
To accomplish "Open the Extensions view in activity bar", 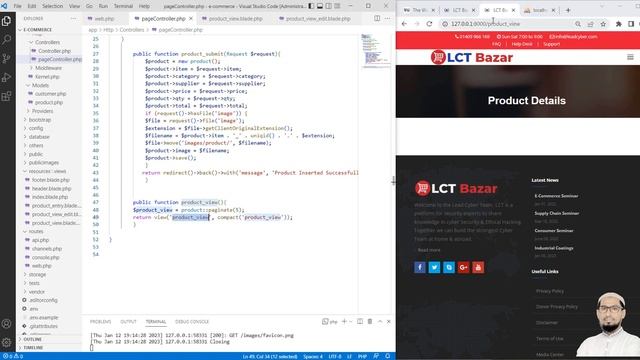I will click(x=7, y=96).
